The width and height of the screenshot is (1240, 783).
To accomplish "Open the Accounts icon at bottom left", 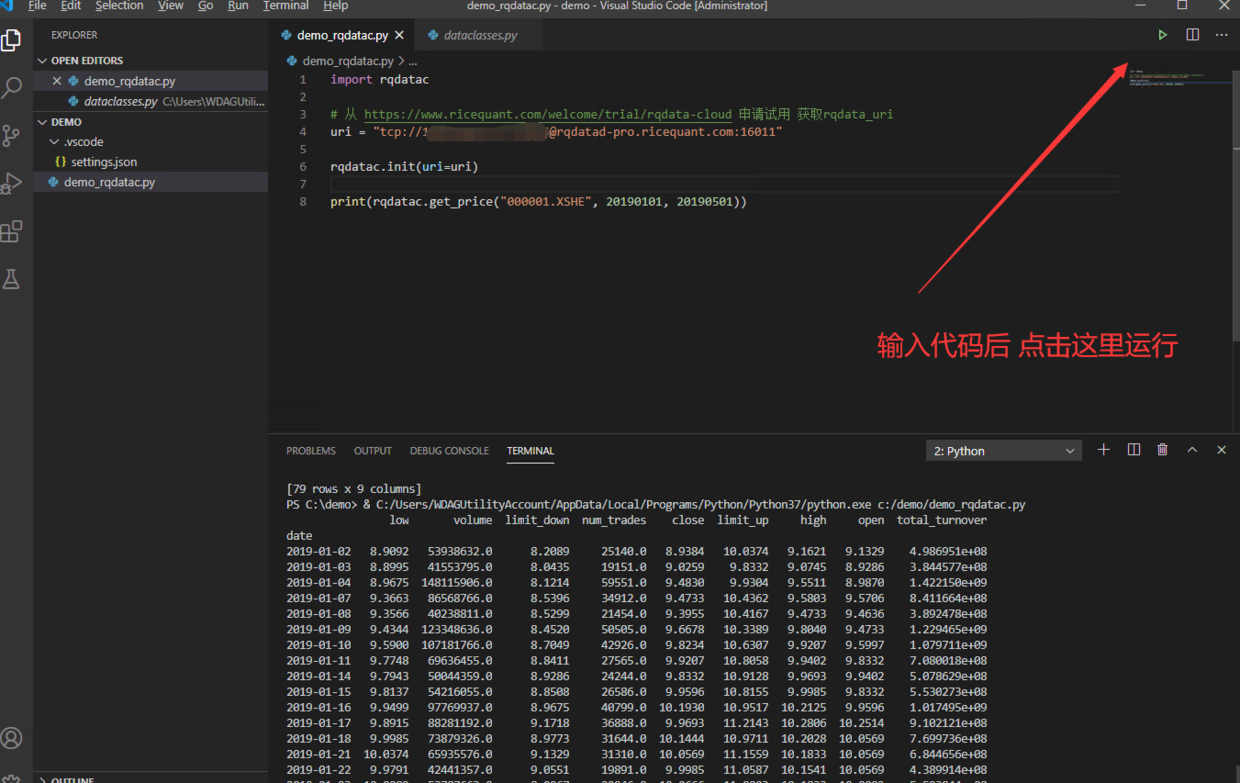I will [13, 738].
